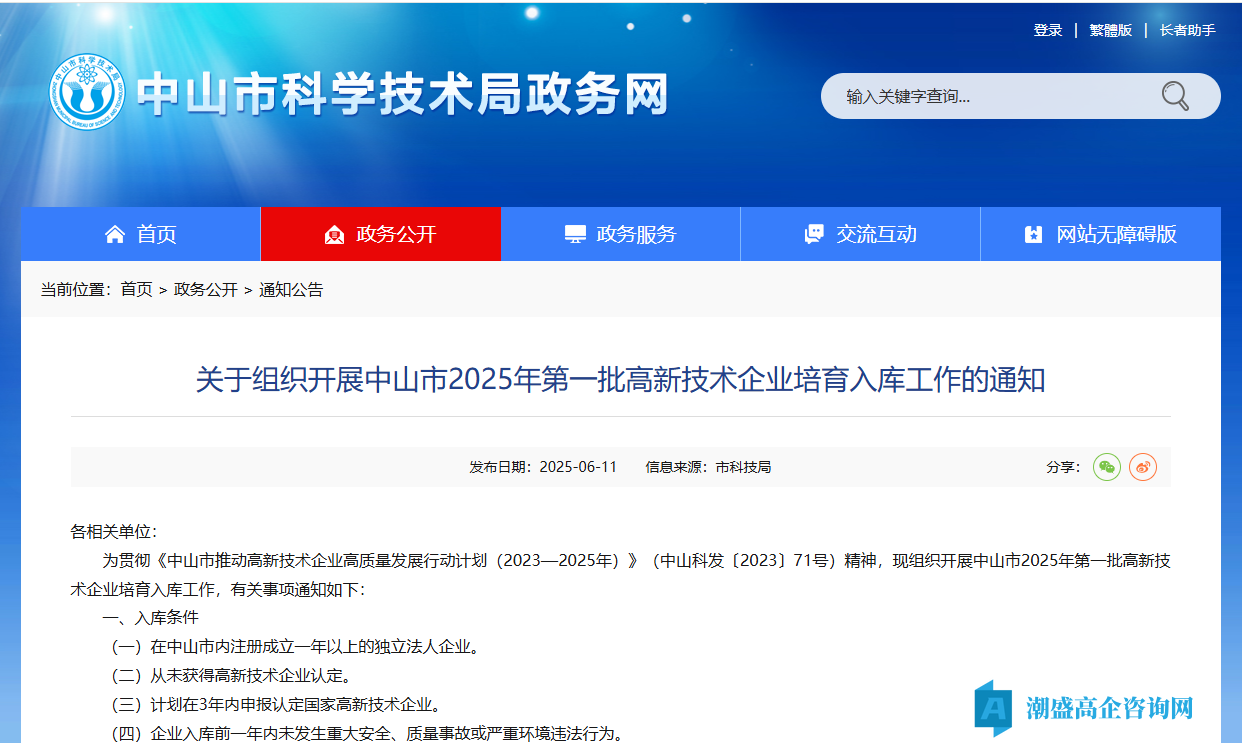This screenshot has height=743, width=1242.
Task: Go to 通知公告 in breadcrumb
Action: click(291, 290)
